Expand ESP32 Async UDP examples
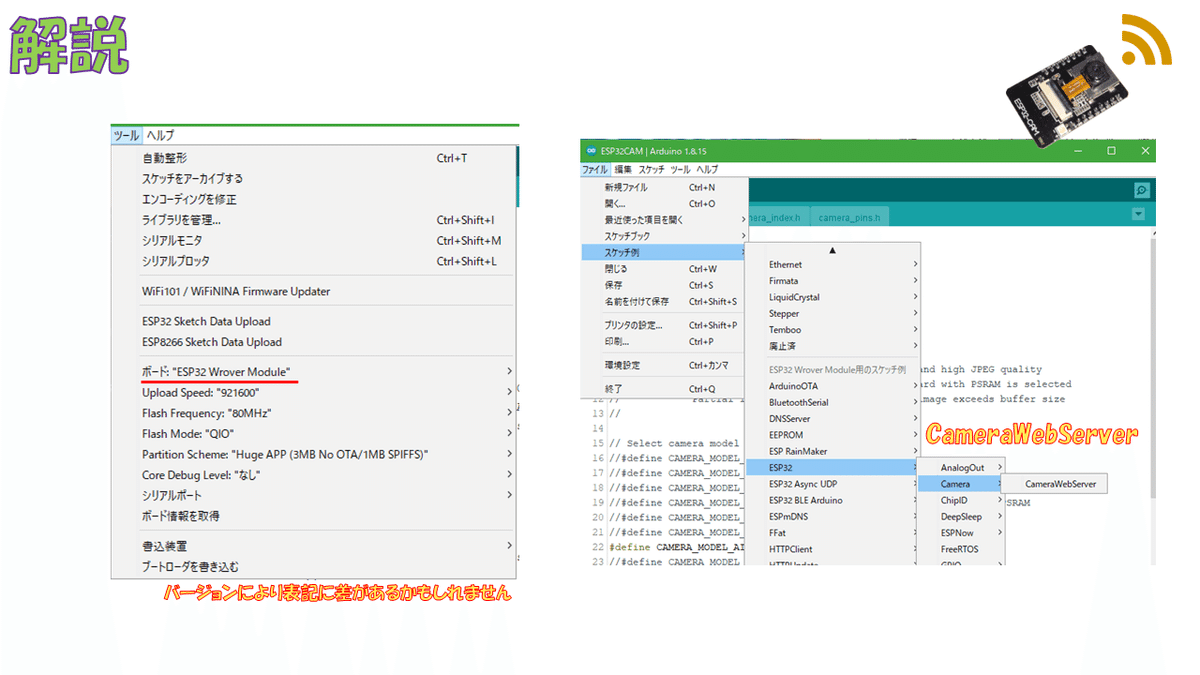 point(832,484)
